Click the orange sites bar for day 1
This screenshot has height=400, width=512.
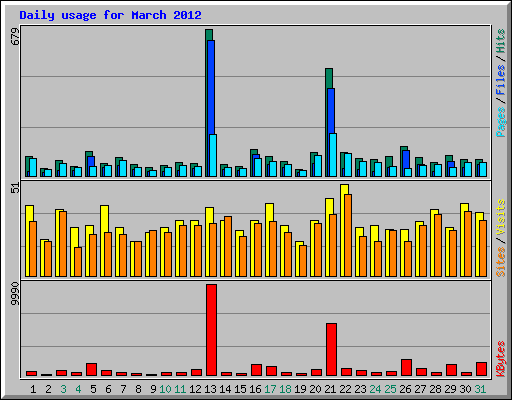pyautogui.click(x=33, y=249)
